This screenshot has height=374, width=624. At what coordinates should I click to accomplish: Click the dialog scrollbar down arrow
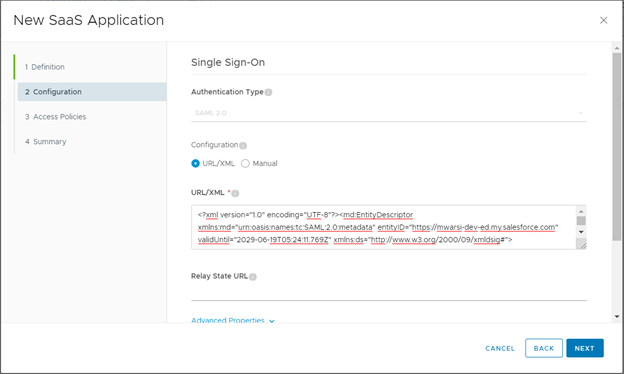coord(617,317)
